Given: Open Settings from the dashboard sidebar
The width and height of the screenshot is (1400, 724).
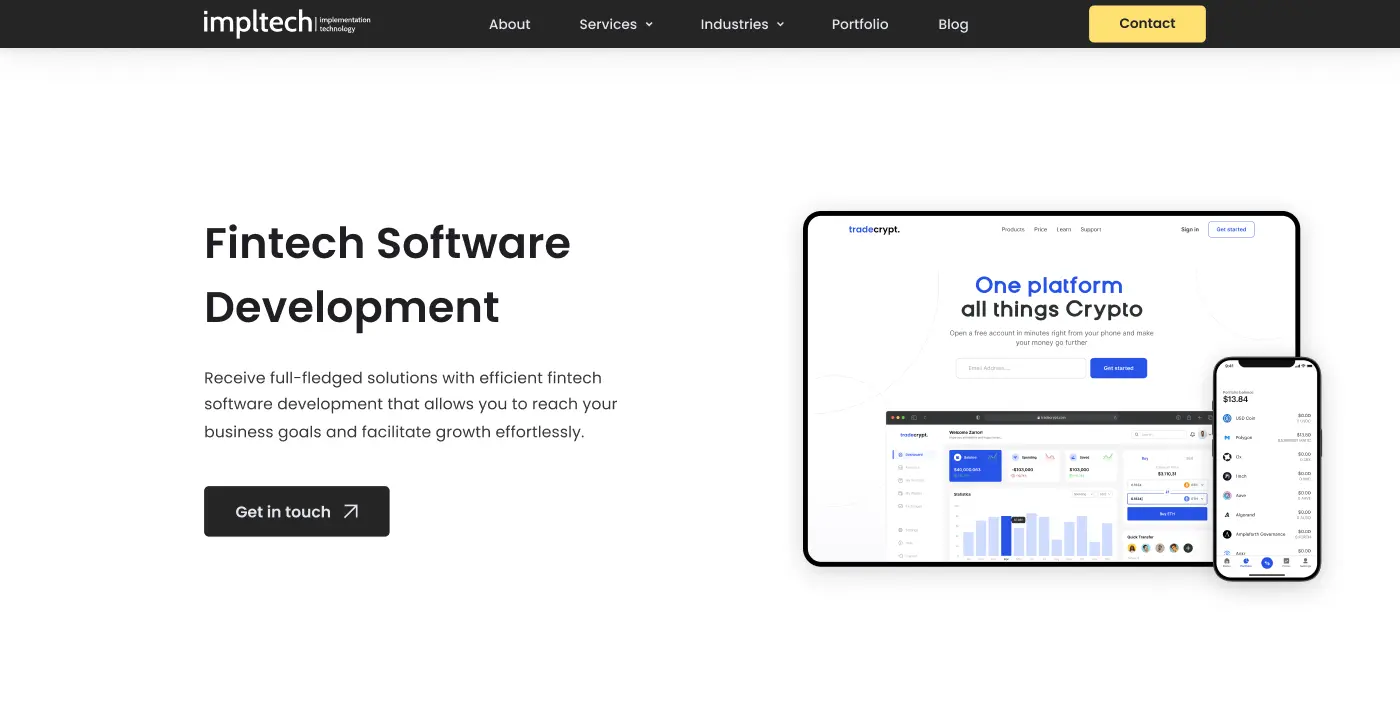Looking at the screenshot, I should tap(908, 530).
